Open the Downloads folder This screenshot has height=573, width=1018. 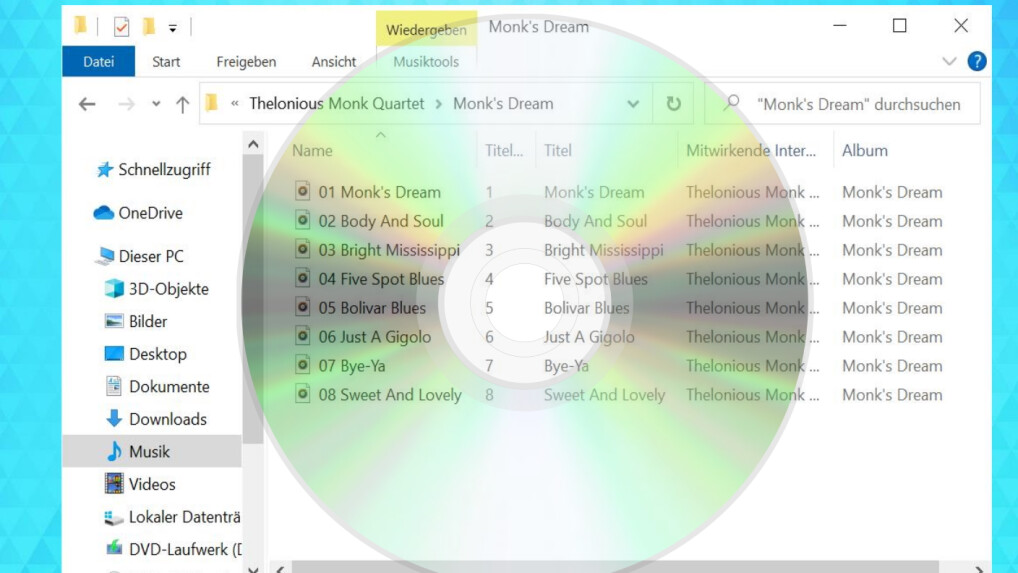point(168,419)
